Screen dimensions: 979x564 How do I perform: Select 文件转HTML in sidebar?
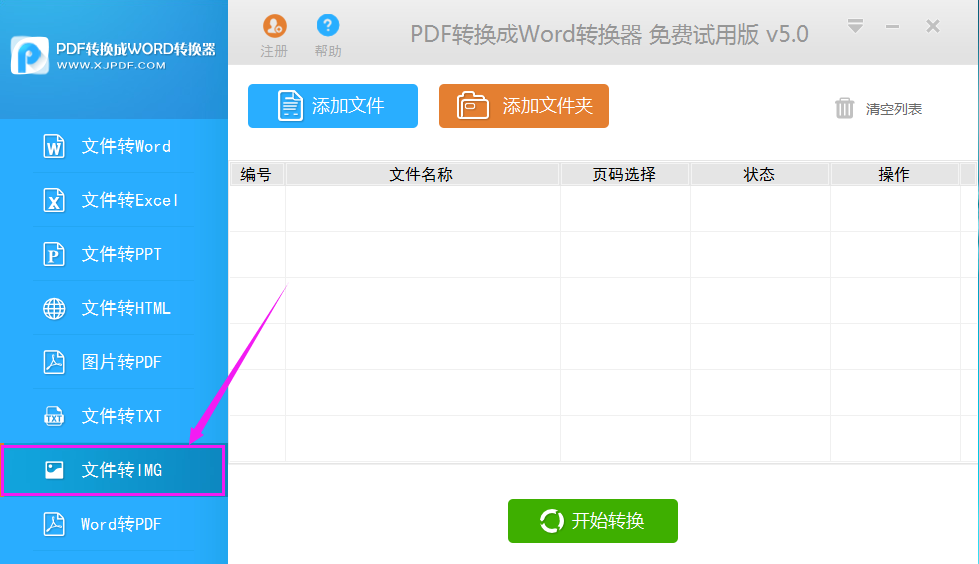(x=113, y=308)
